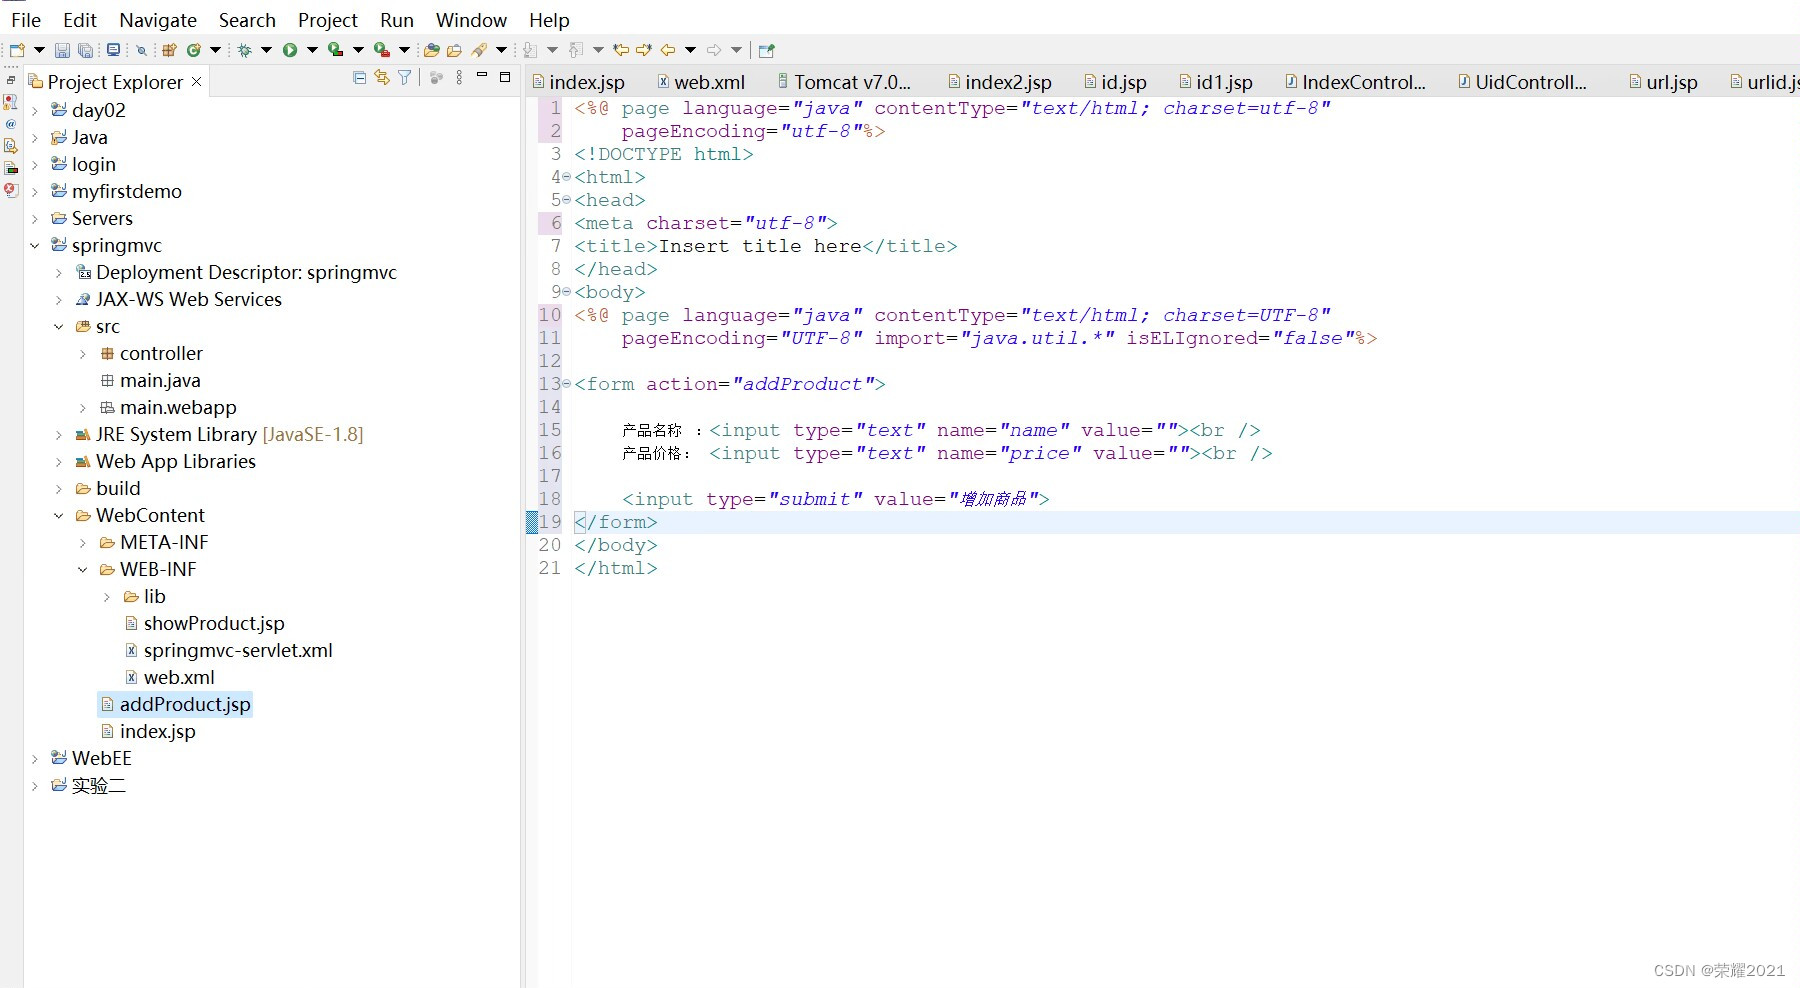The image size is (1800, 988).
Task: Open the File menu
Action: click(x=26, y=20)
